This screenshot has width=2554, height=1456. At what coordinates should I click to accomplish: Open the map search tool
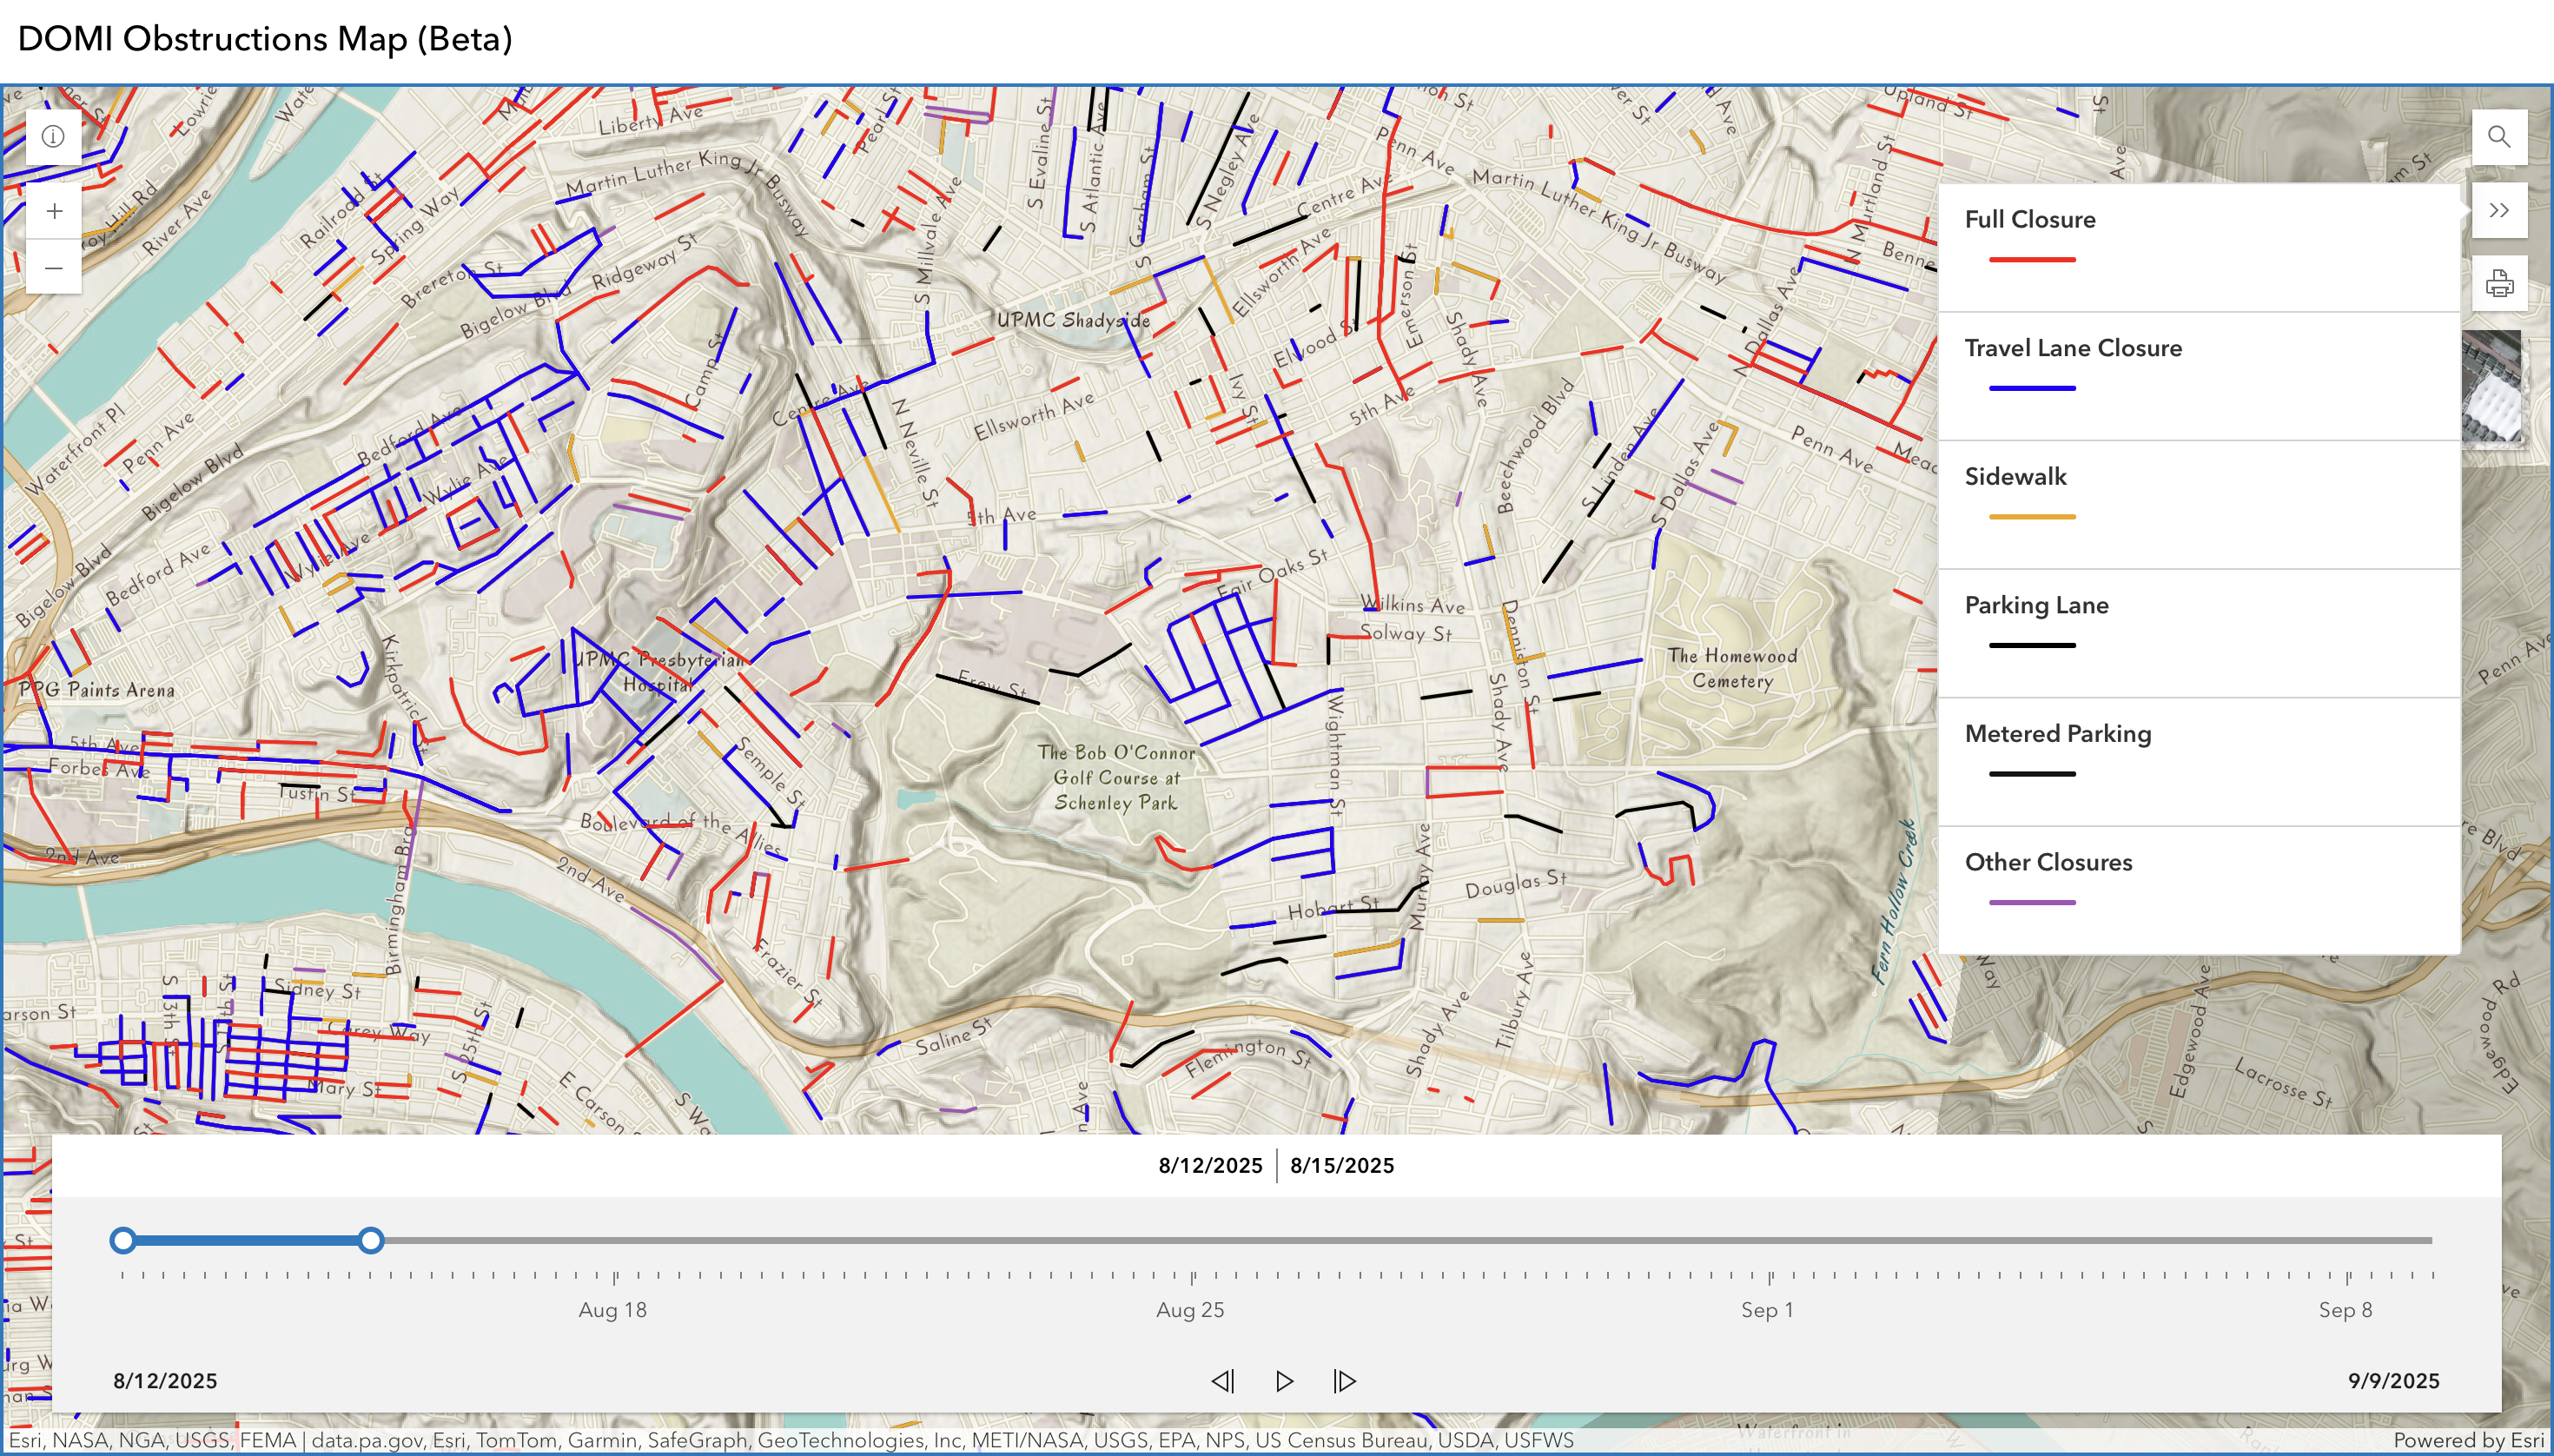2498,137
